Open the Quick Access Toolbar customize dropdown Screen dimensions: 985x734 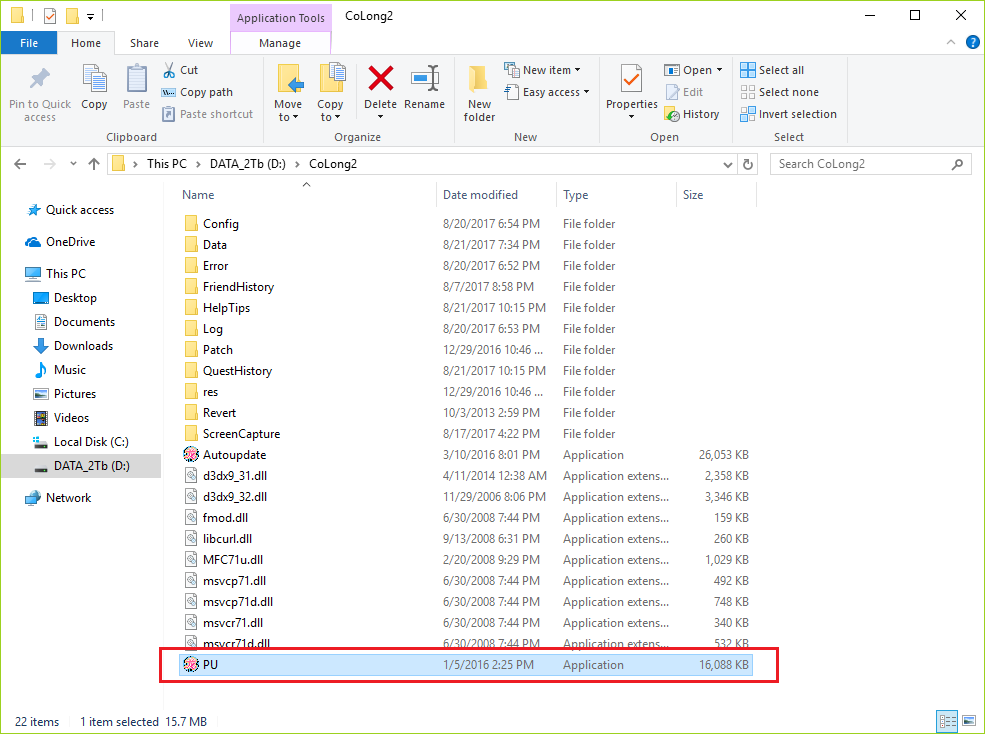[90, 16]
